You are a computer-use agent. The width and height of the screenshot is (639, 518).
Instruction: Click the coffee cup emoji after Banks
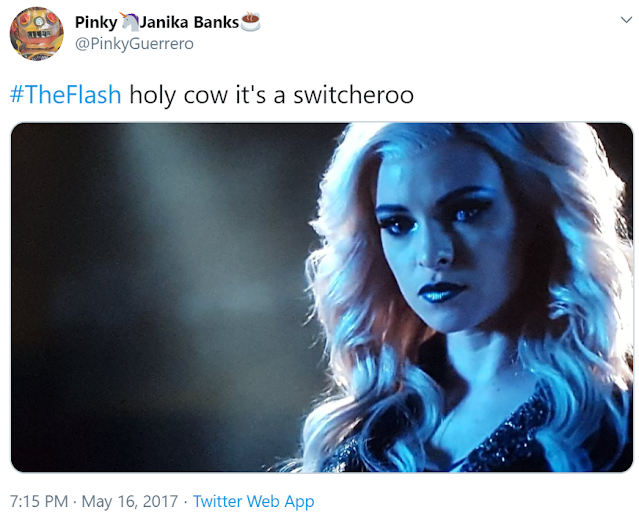[x=250, y=22]
